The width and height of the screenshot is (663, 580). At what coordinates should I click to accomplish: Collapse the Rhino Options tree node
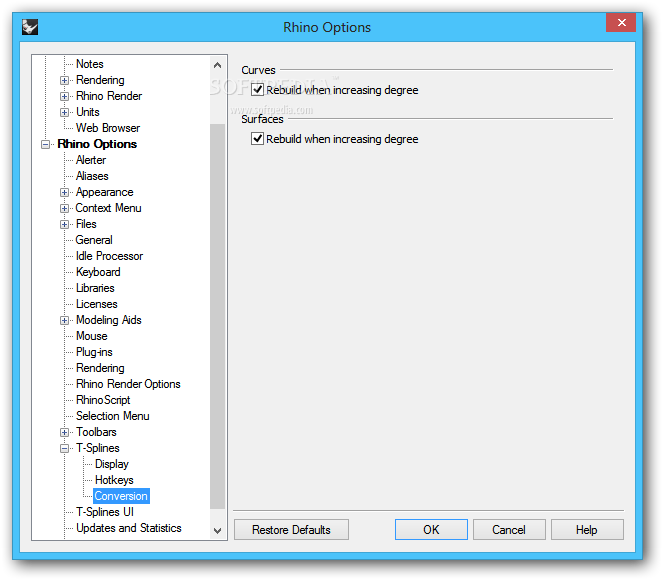[45, 145]
